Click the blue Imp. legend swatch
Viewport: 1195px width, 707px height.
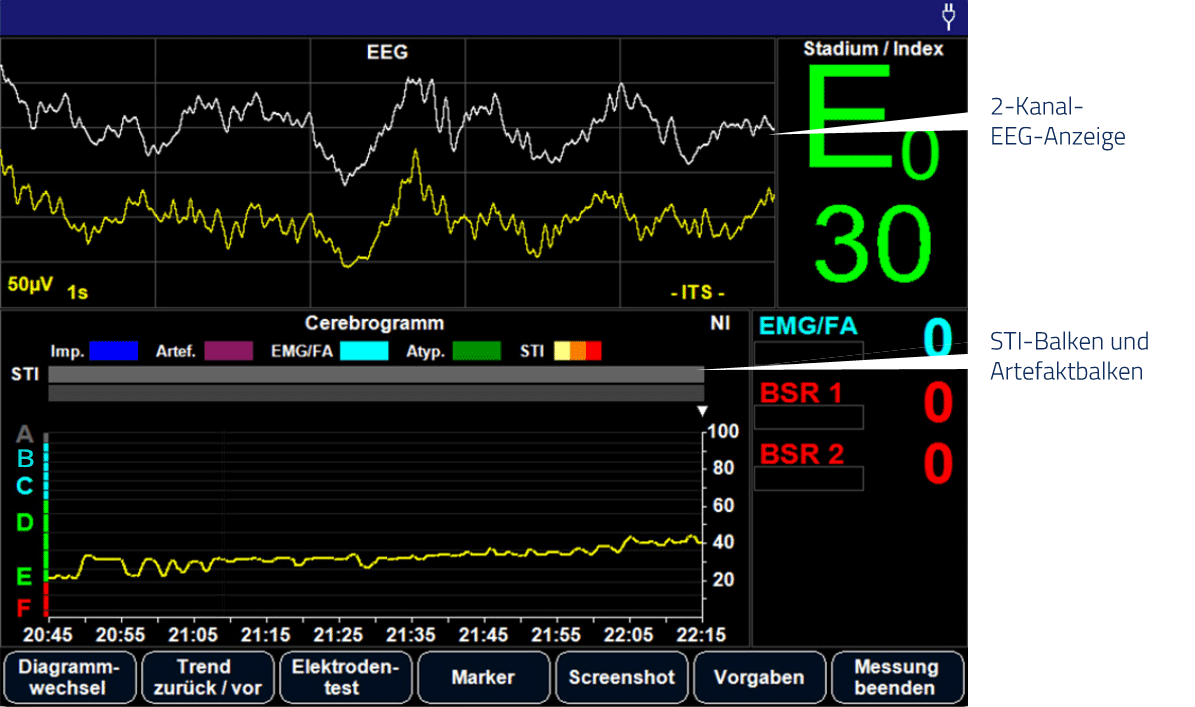coord(113,351)
